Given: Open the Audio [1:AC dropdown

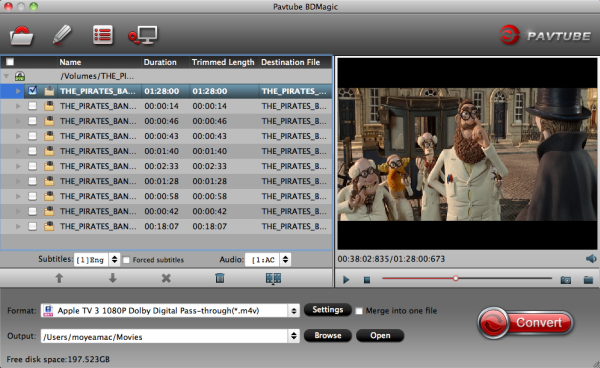Looking at the screenshot, I should point(268,260).
